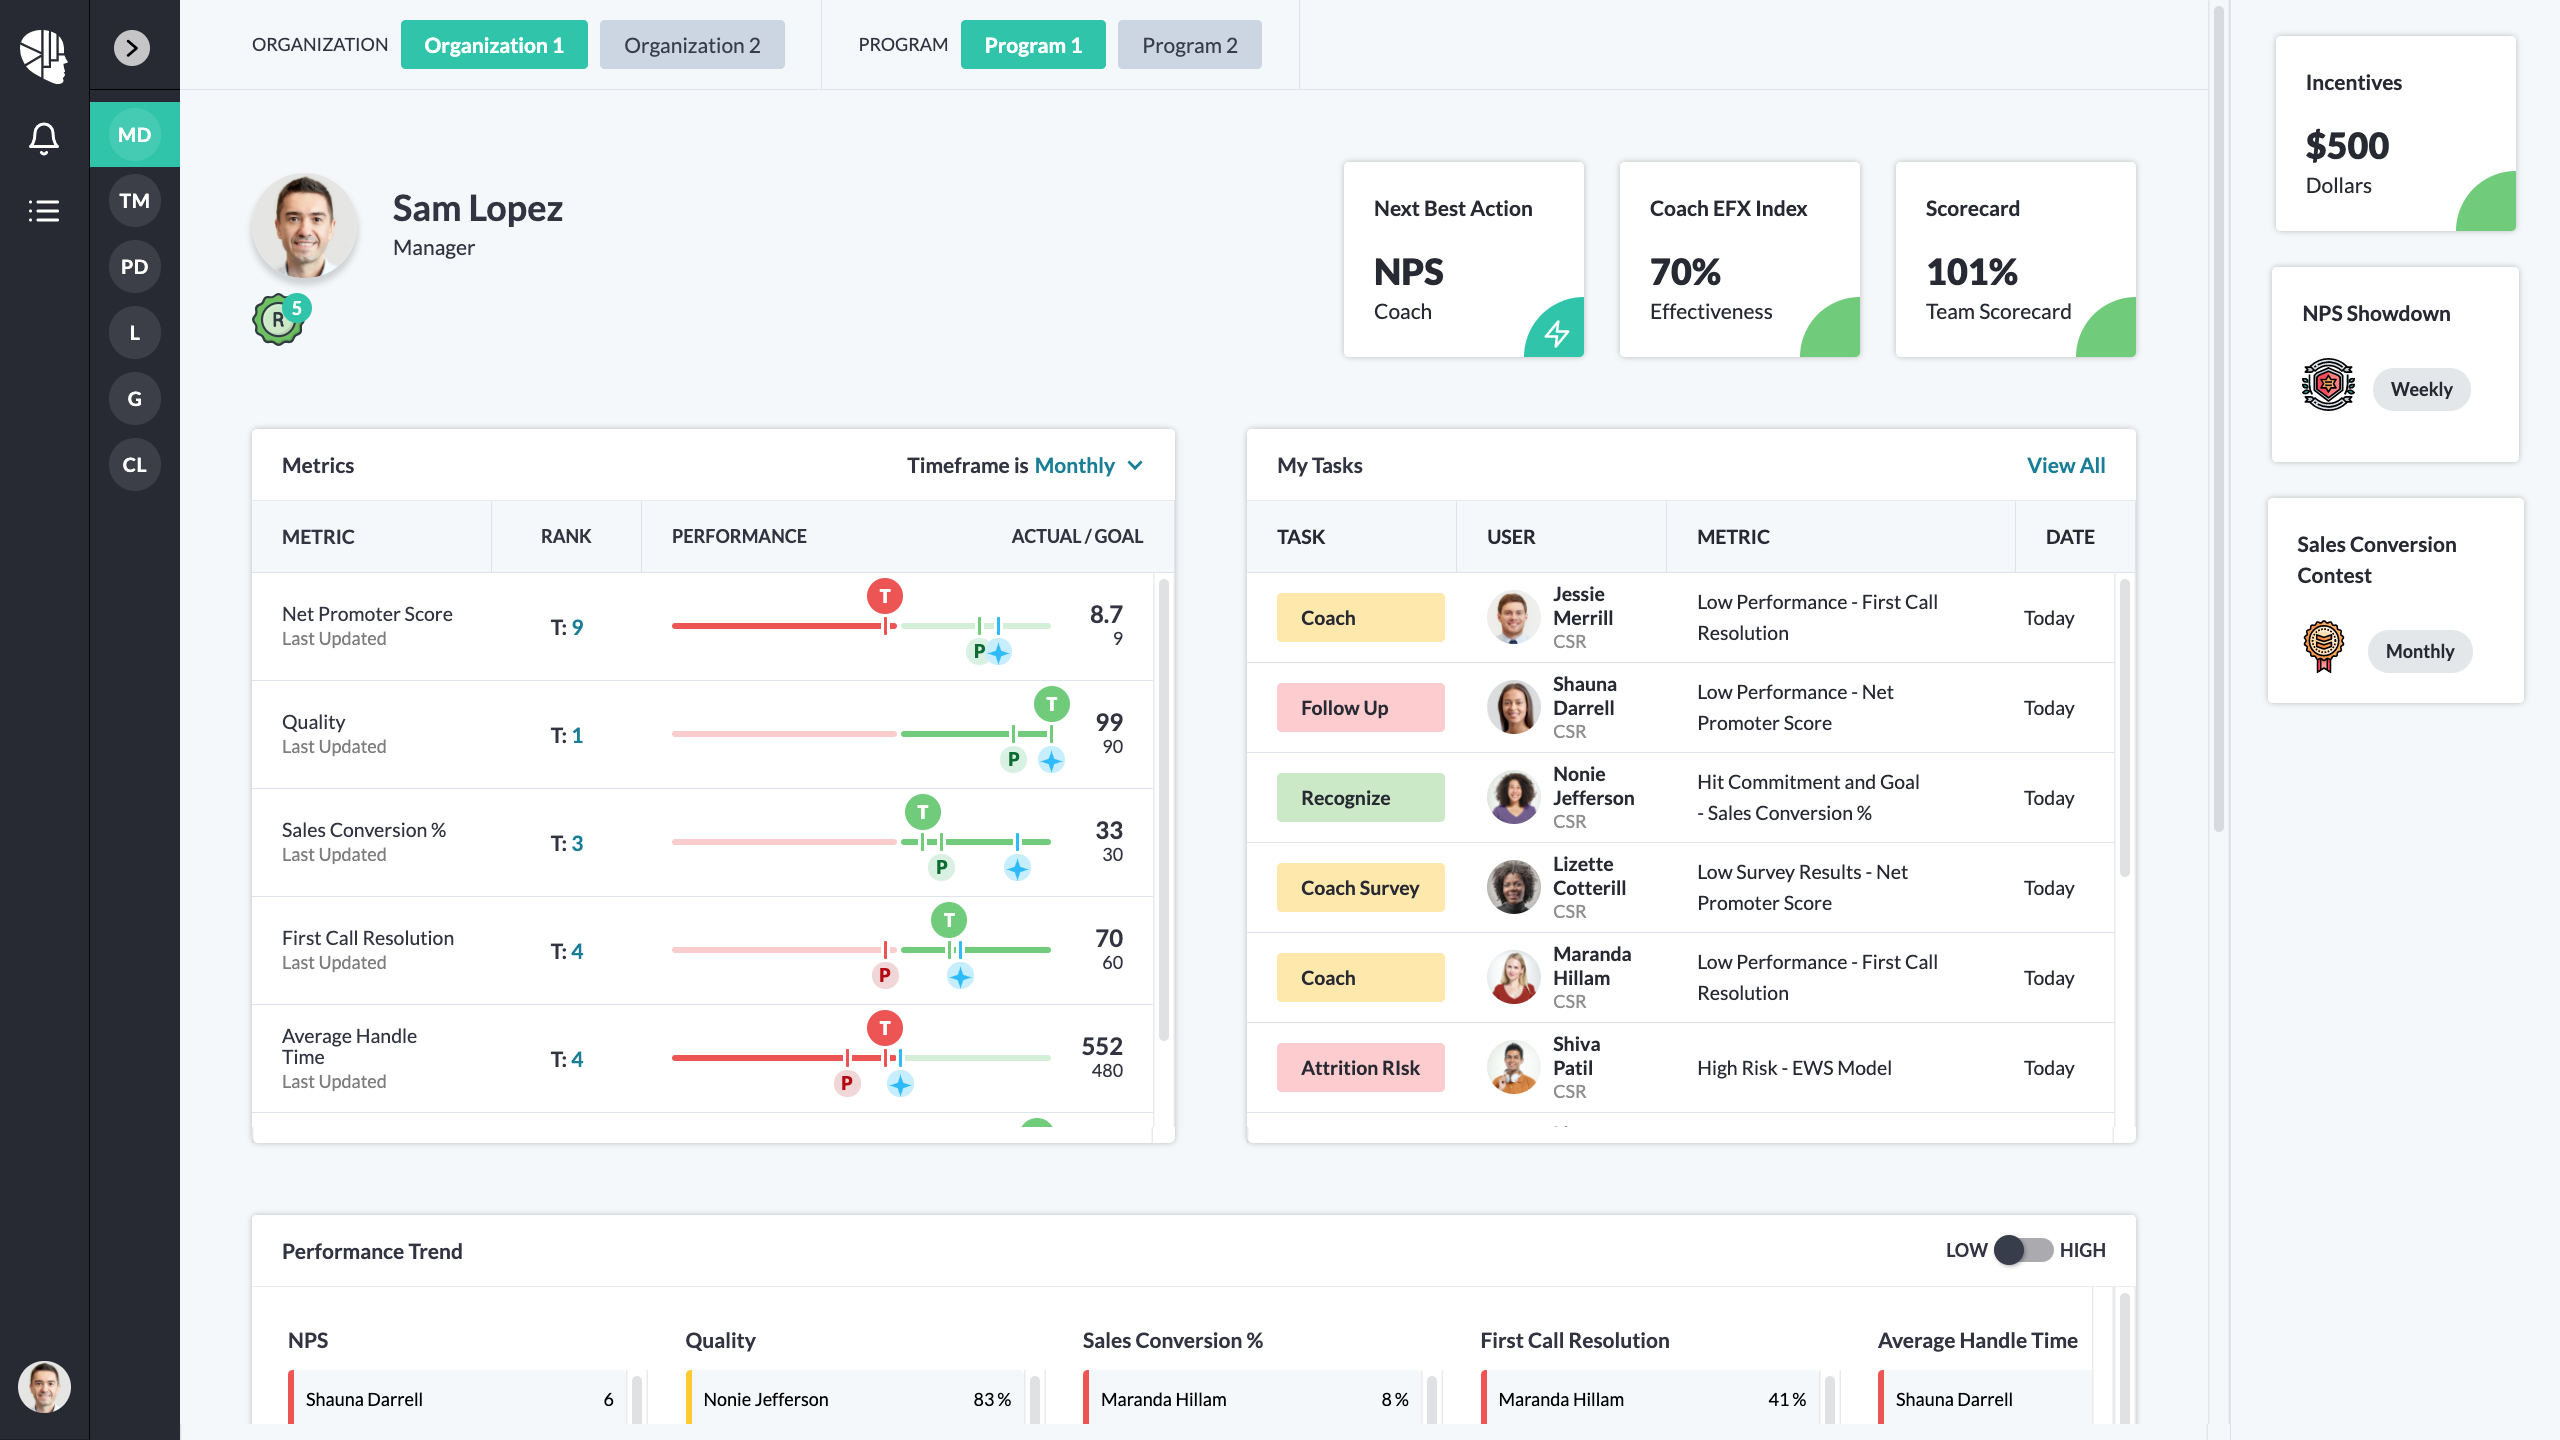Select the Program 1 tab
Screen dimensions: 2560x1440
click(1033, 46)
